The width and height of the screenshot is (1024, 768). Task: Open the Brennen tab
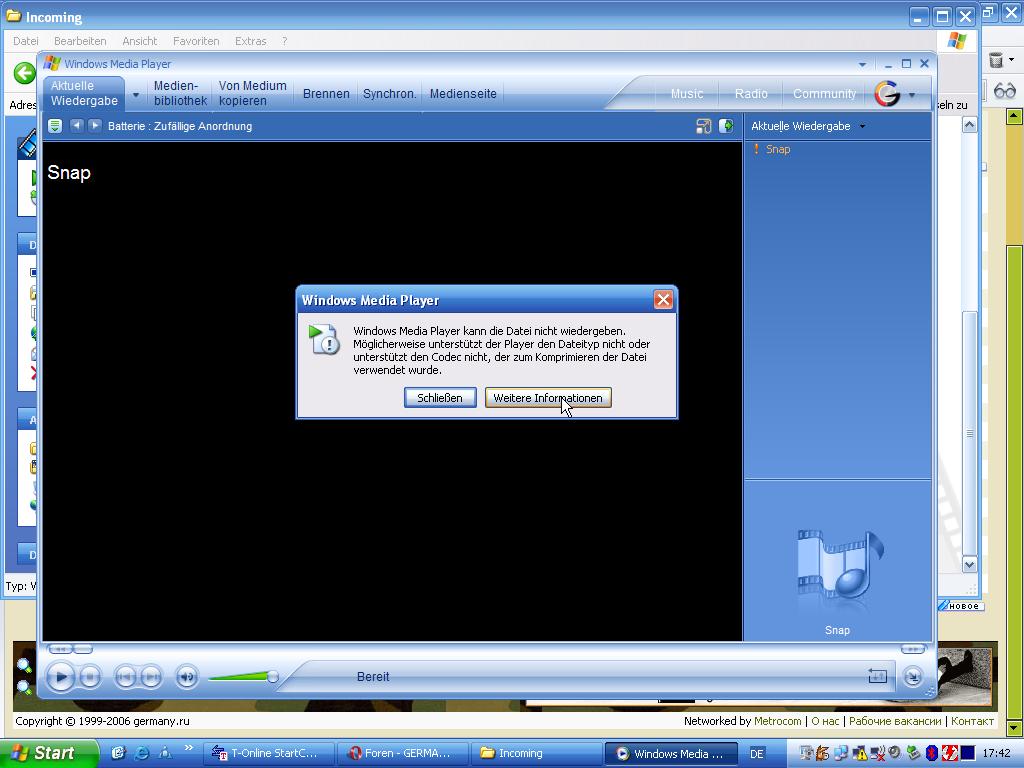[326, 93]
